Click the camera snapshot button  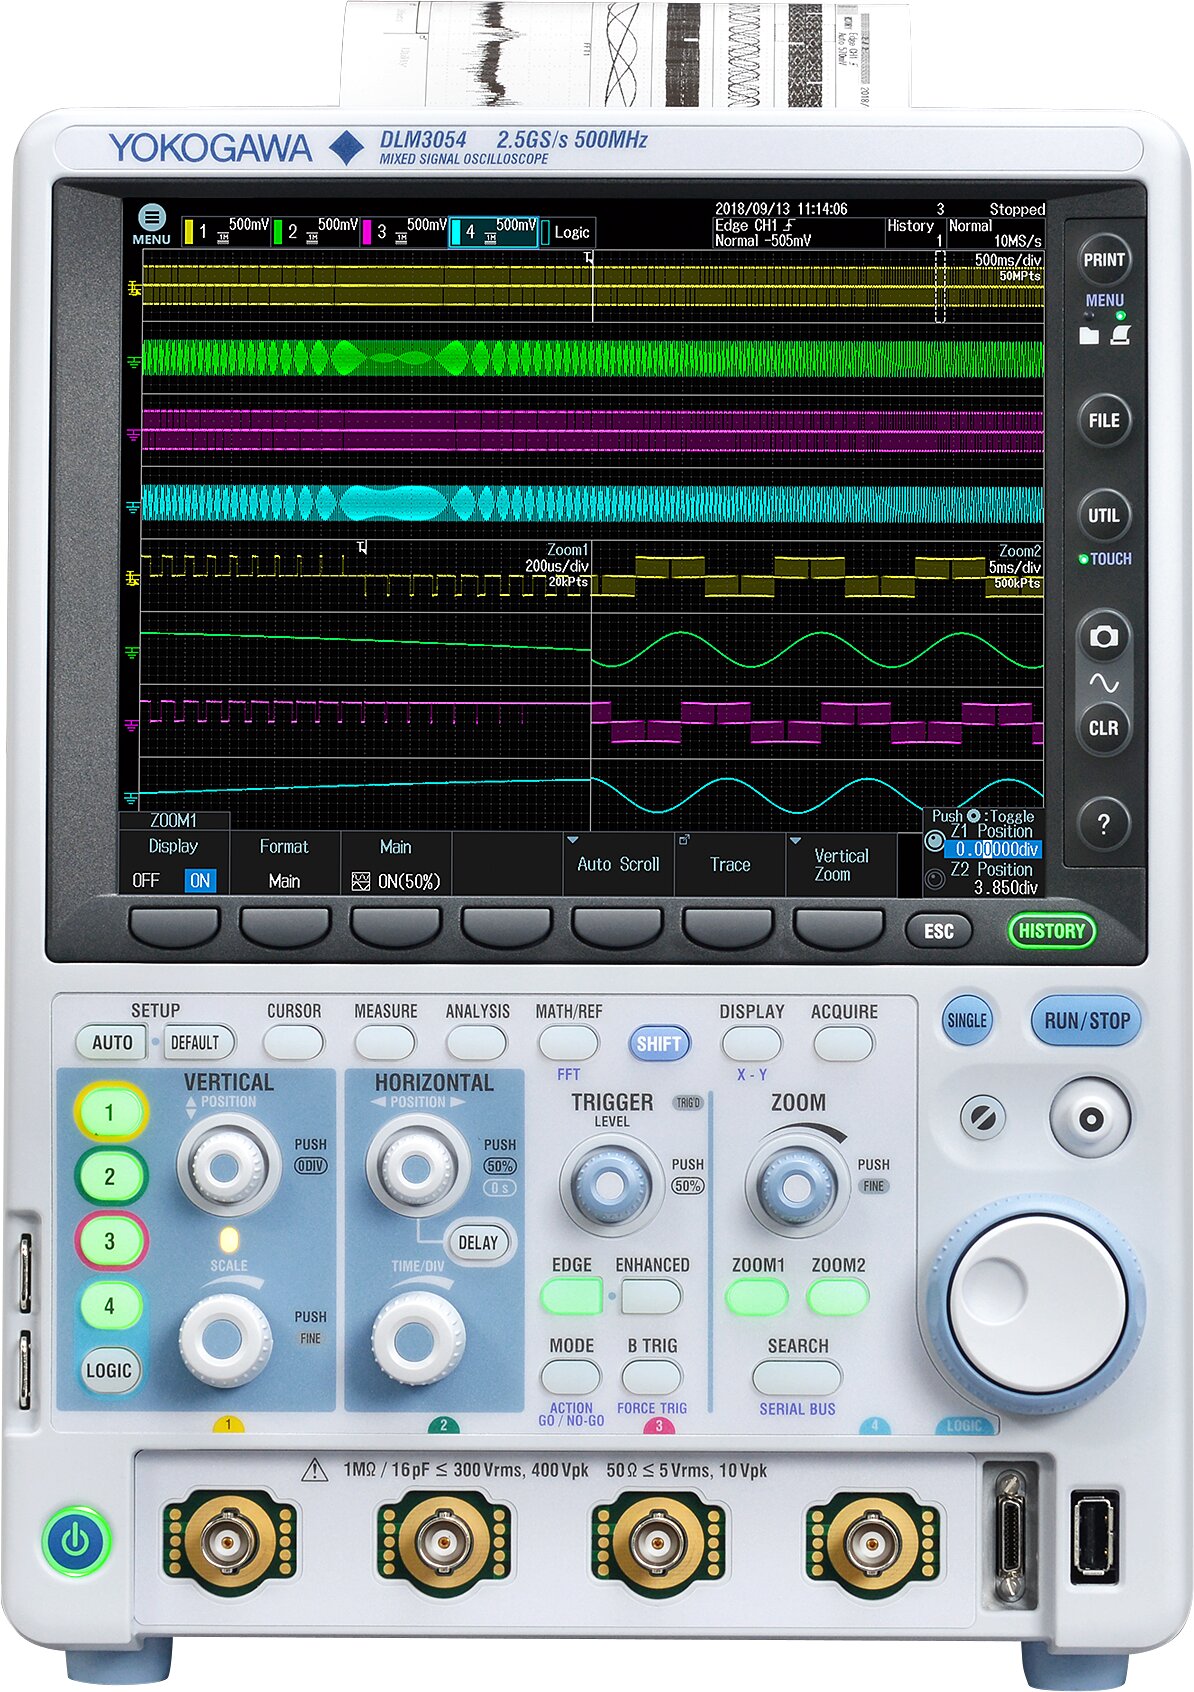pyautogui.click(x=1103, y=636)
